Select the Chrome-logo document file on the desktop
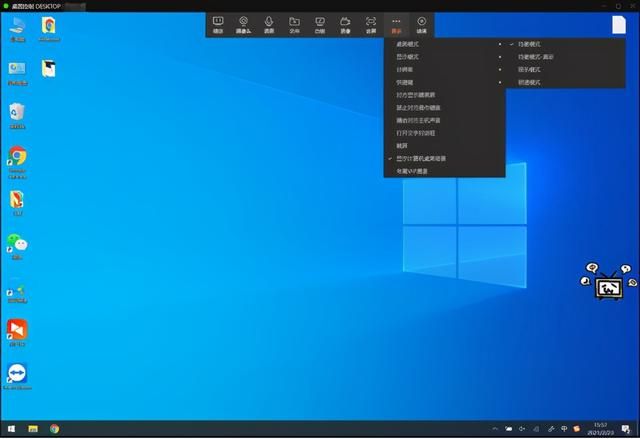 49,29
